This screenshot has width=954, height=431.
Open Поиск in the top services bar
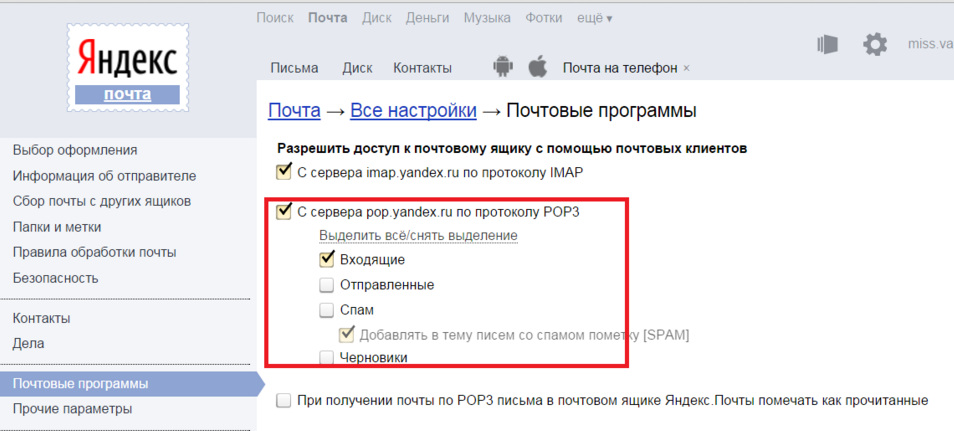coord(275,18)
